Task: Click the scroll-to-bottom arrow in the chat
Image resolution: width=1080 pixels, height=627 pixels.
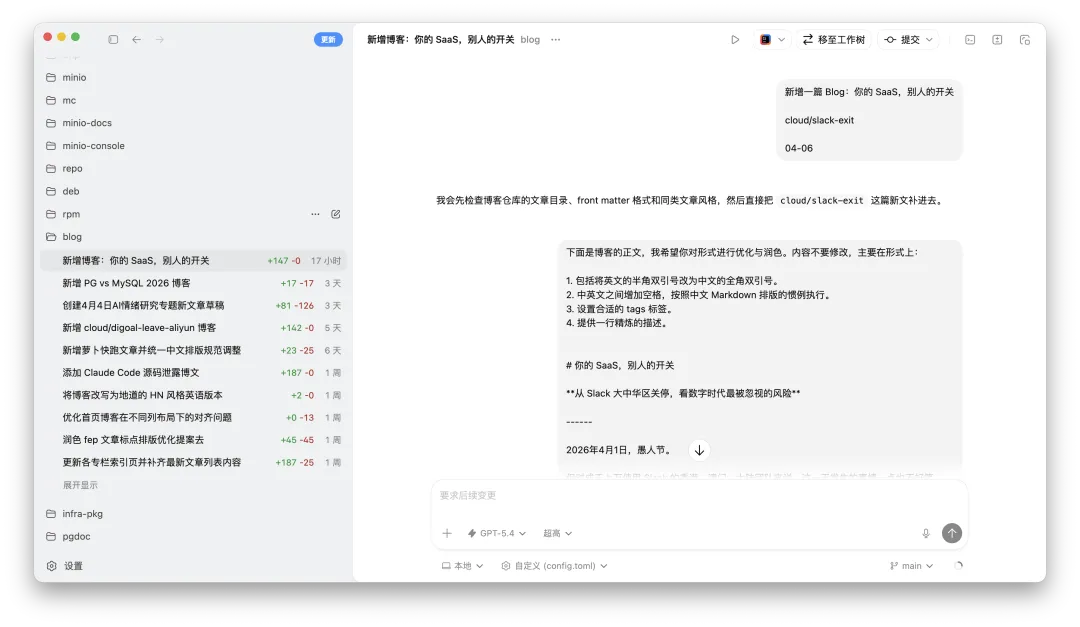Action: [699, 450]
